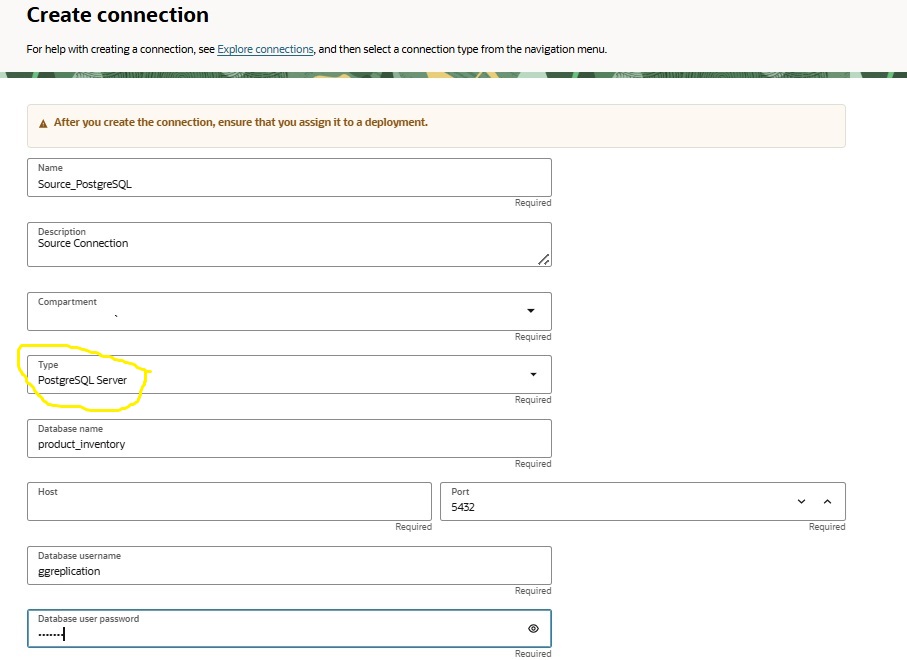
Task: Click the Port field showing 5432
Action: coord(643,502)
